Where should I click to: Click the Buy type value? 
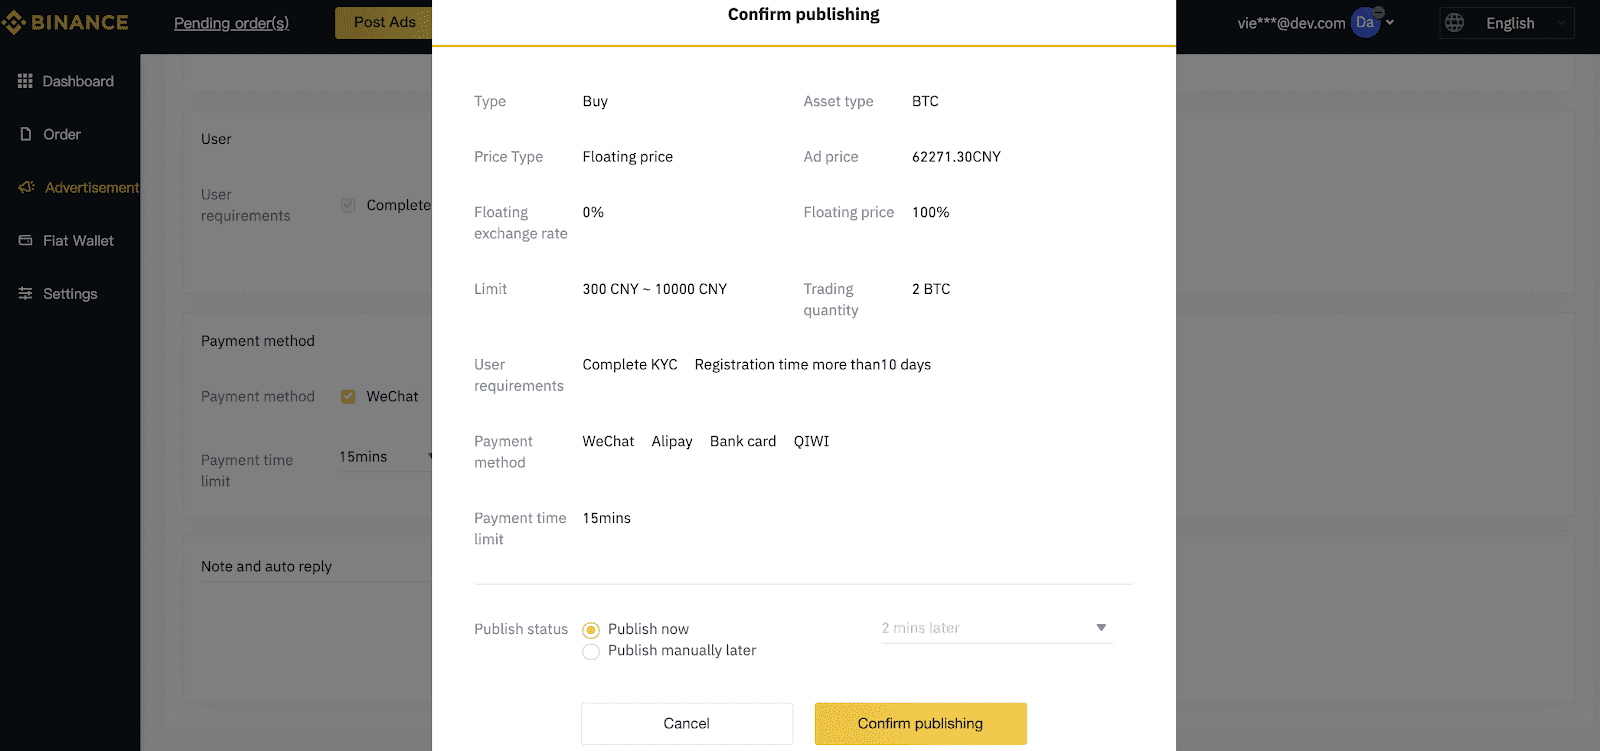tap(595, 102)
